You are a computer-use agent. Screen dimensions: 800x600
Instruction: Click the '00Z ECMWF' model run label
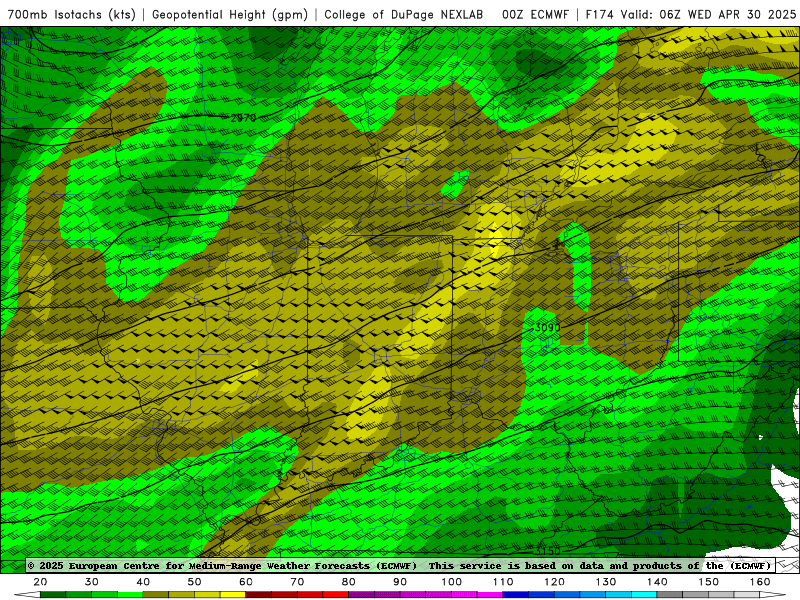tap(535, 14)
